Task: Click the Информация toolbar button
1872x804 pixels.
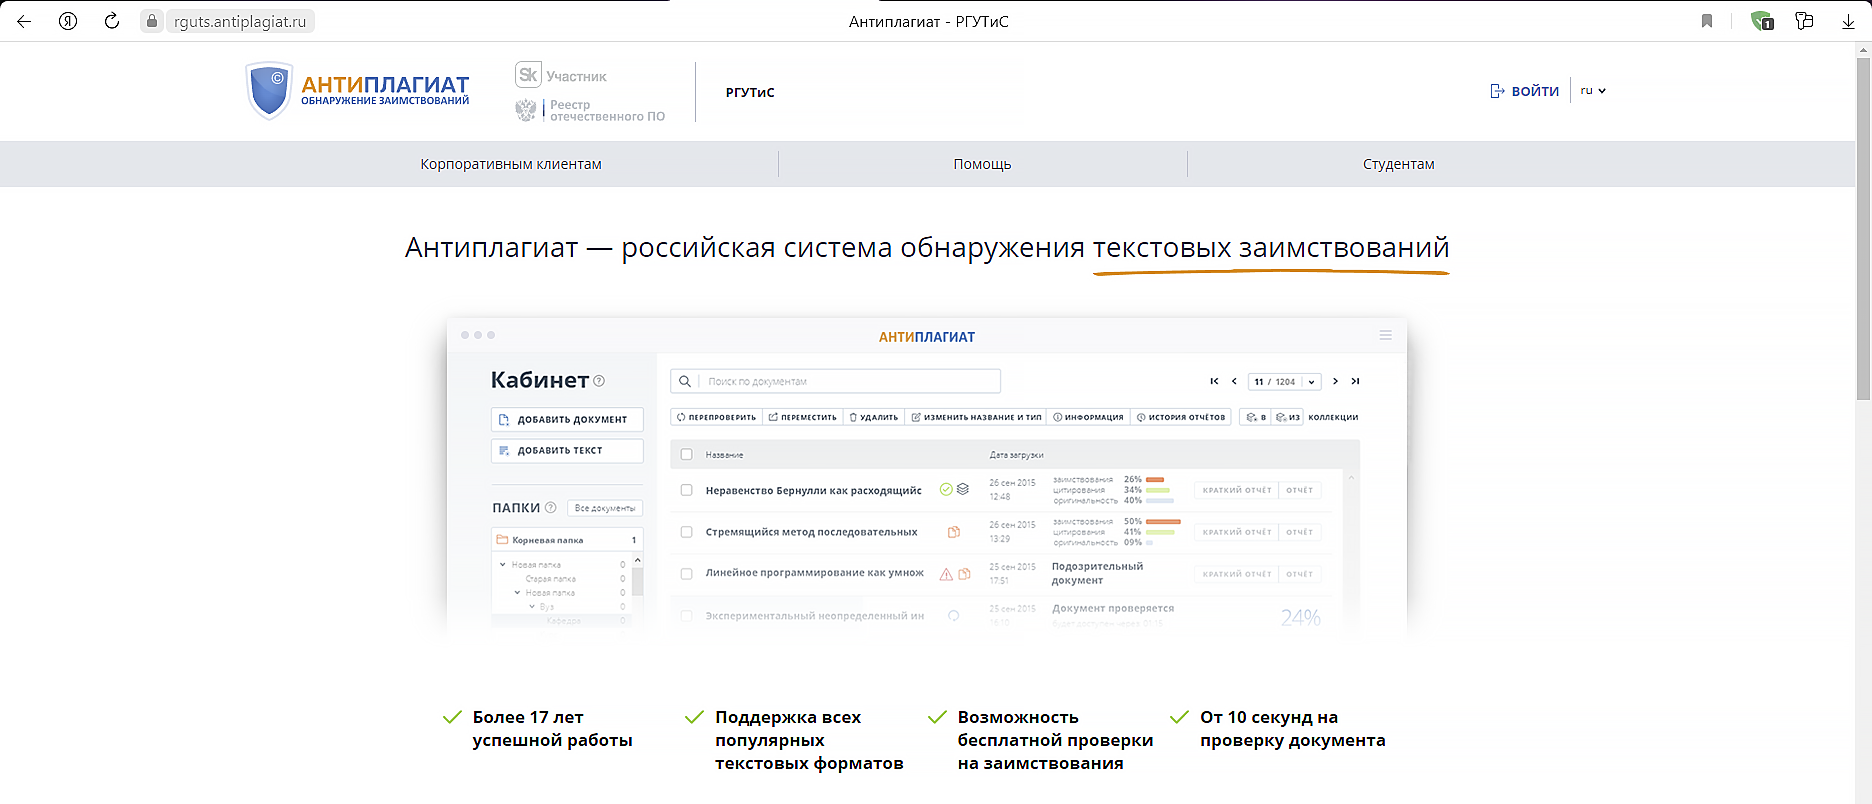Action: 1088,417
